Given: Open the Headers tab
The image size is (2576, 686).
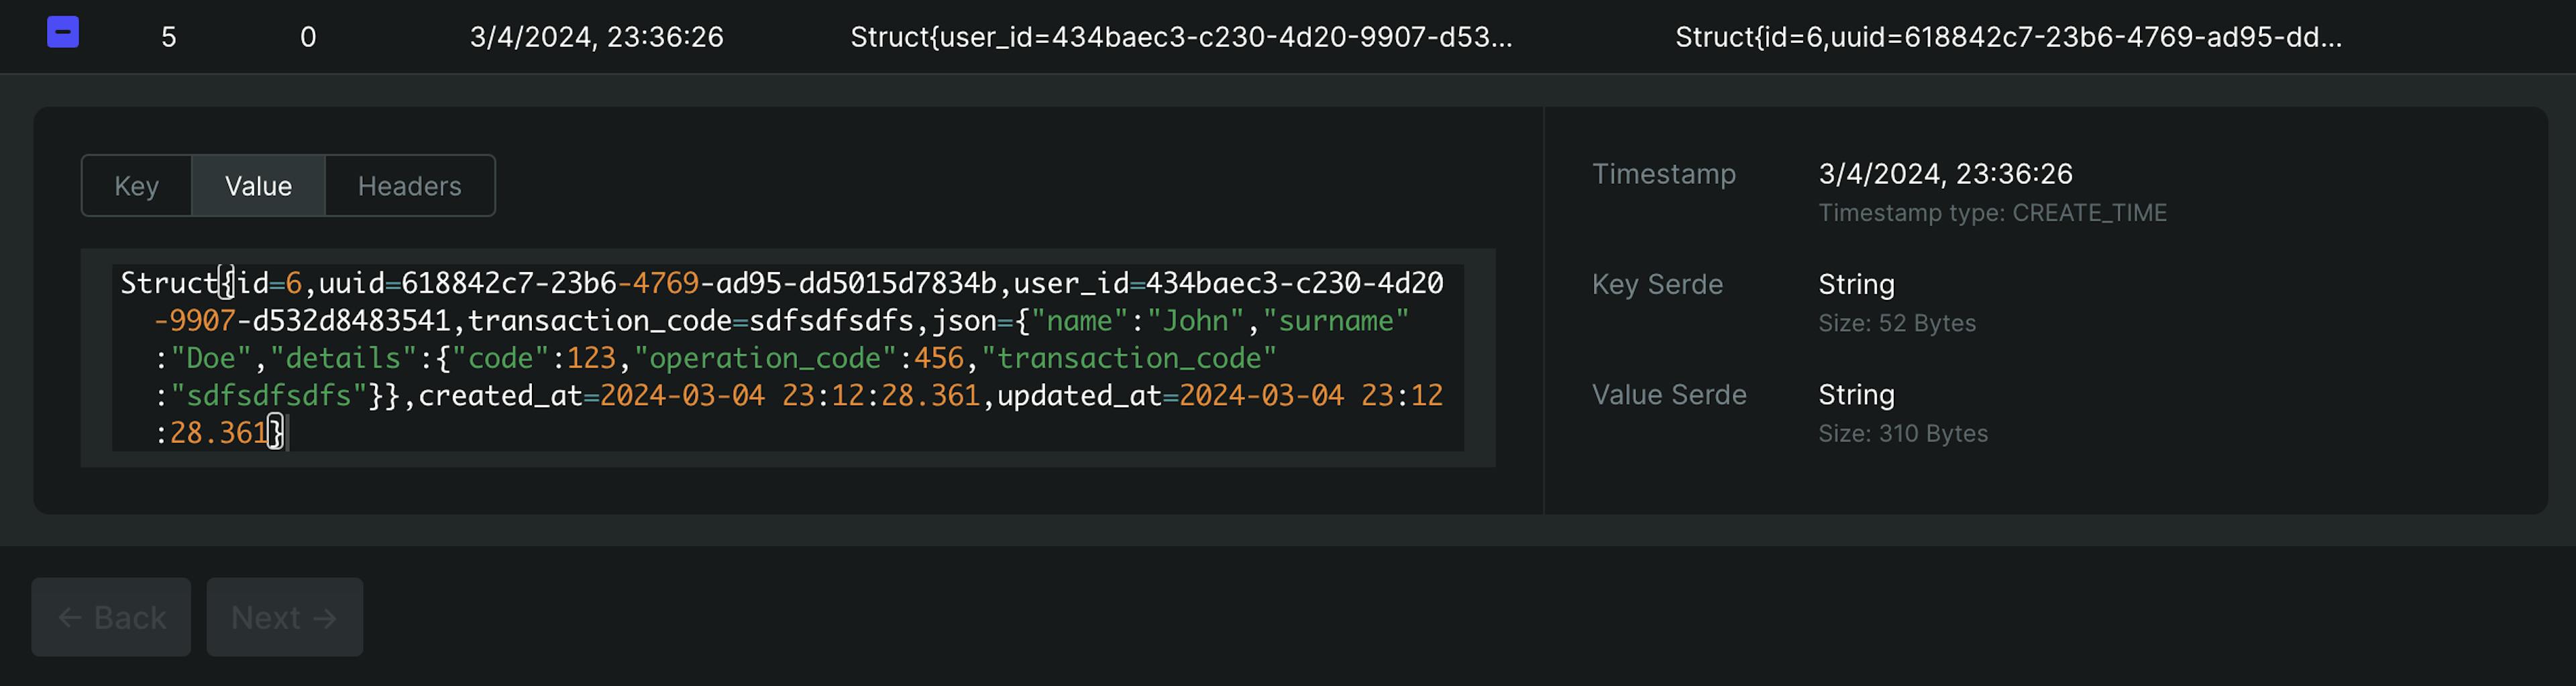Looking at the screenshot, I should [409, 186].
